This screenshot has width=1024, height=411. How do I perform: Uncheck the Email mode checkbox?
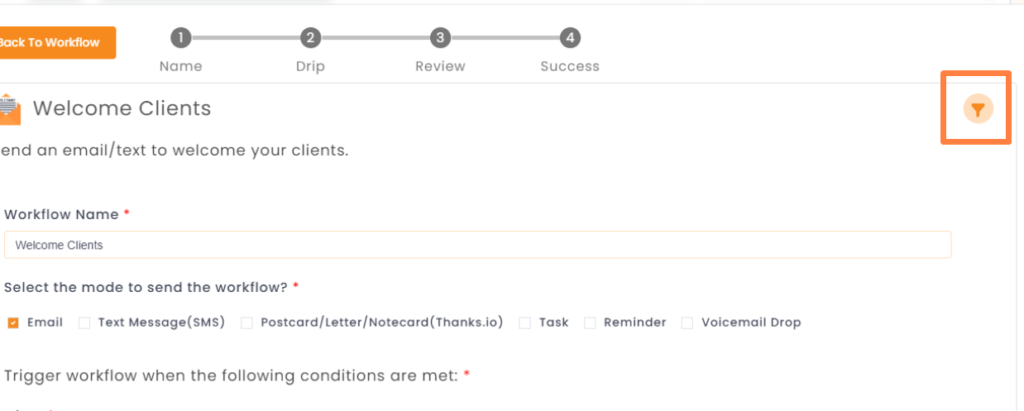pyautogui.click(x=14, y=323)
